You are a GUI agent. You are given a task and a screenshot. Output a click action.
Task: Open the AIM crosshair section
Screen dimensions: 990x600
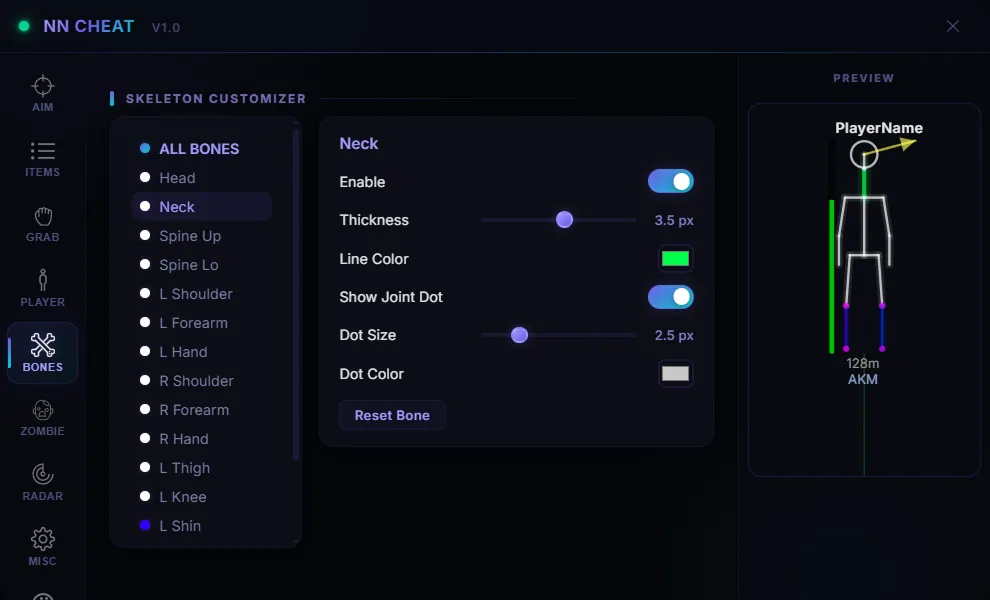(x=42, y=93)
